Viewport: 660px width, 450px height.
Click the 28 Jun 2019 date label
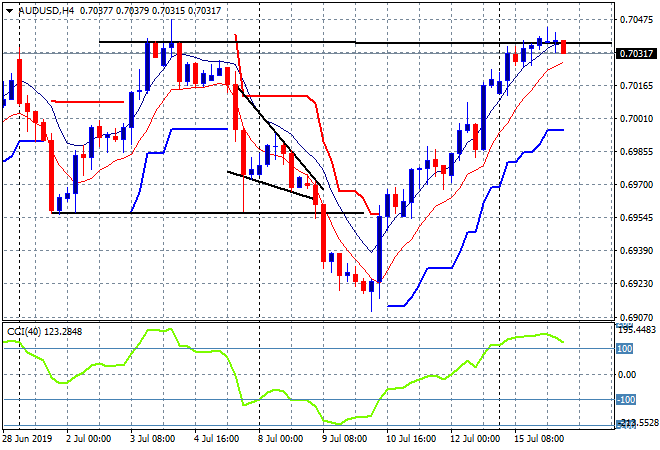pyautogui.click(x=27, y=439)
